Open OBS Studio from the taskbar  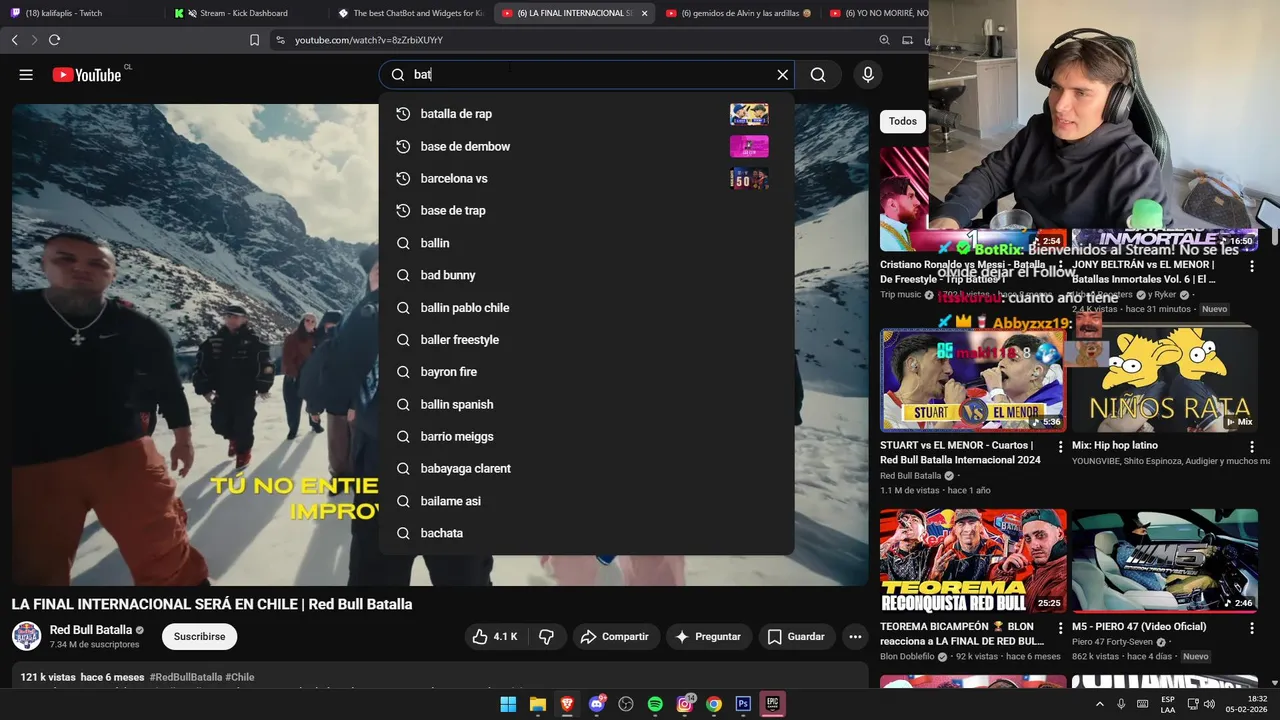[626, 704]
